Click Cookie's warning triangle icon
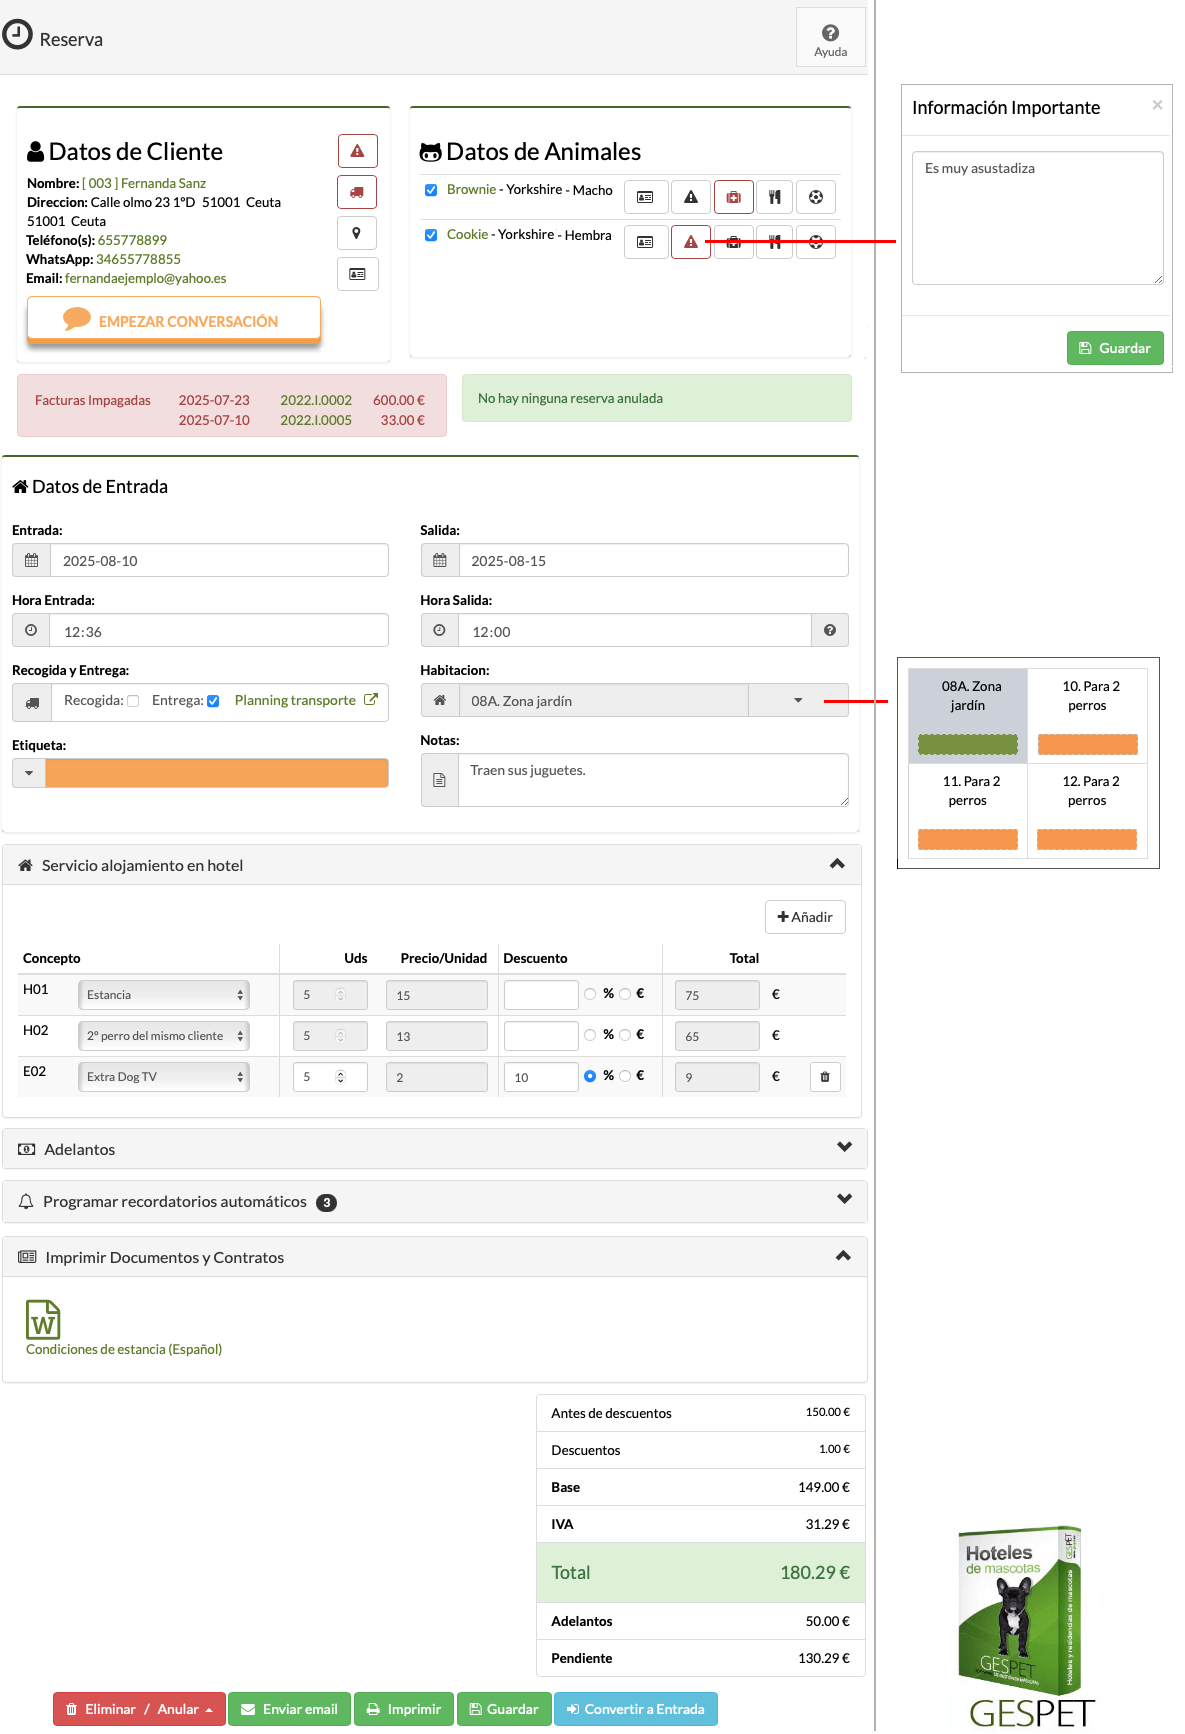This screenshot has width=1185, height=1734. coord(690,242)
